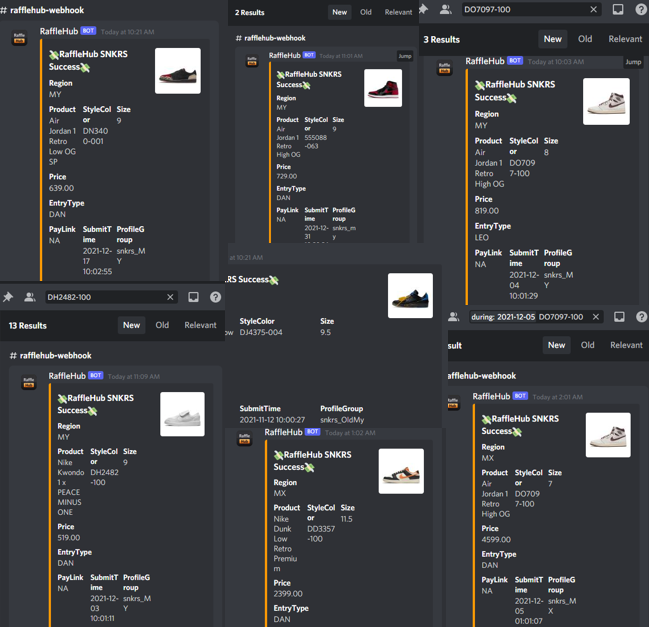Screen dimensions: 649x628
Task: Click RaffleHub avatar on the 11:01 AM message
Action: [x=252, y=61]
